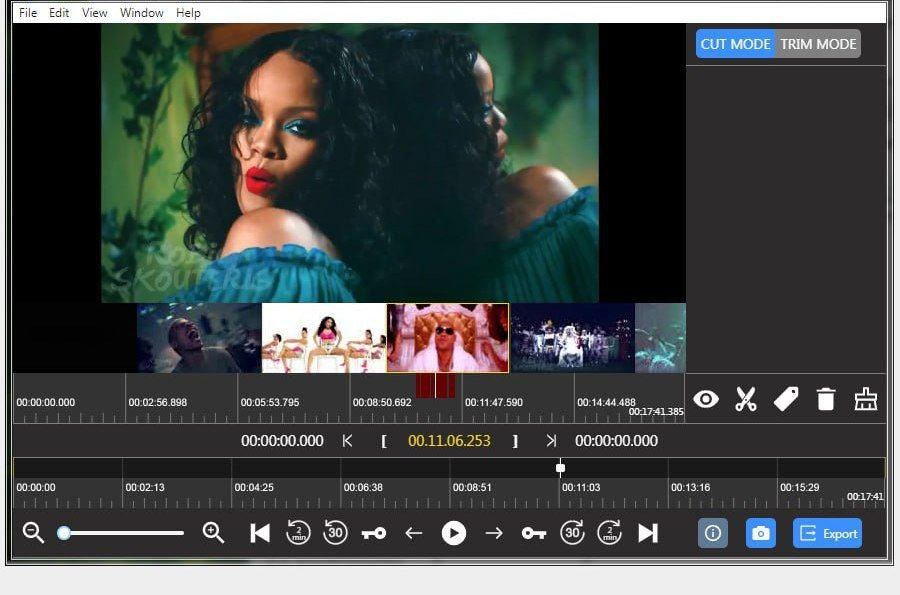Click the 00:04:25 mark on lower timeline
Image resolution: width=900 pixels, height=595 pixels.
pos(254,487)
